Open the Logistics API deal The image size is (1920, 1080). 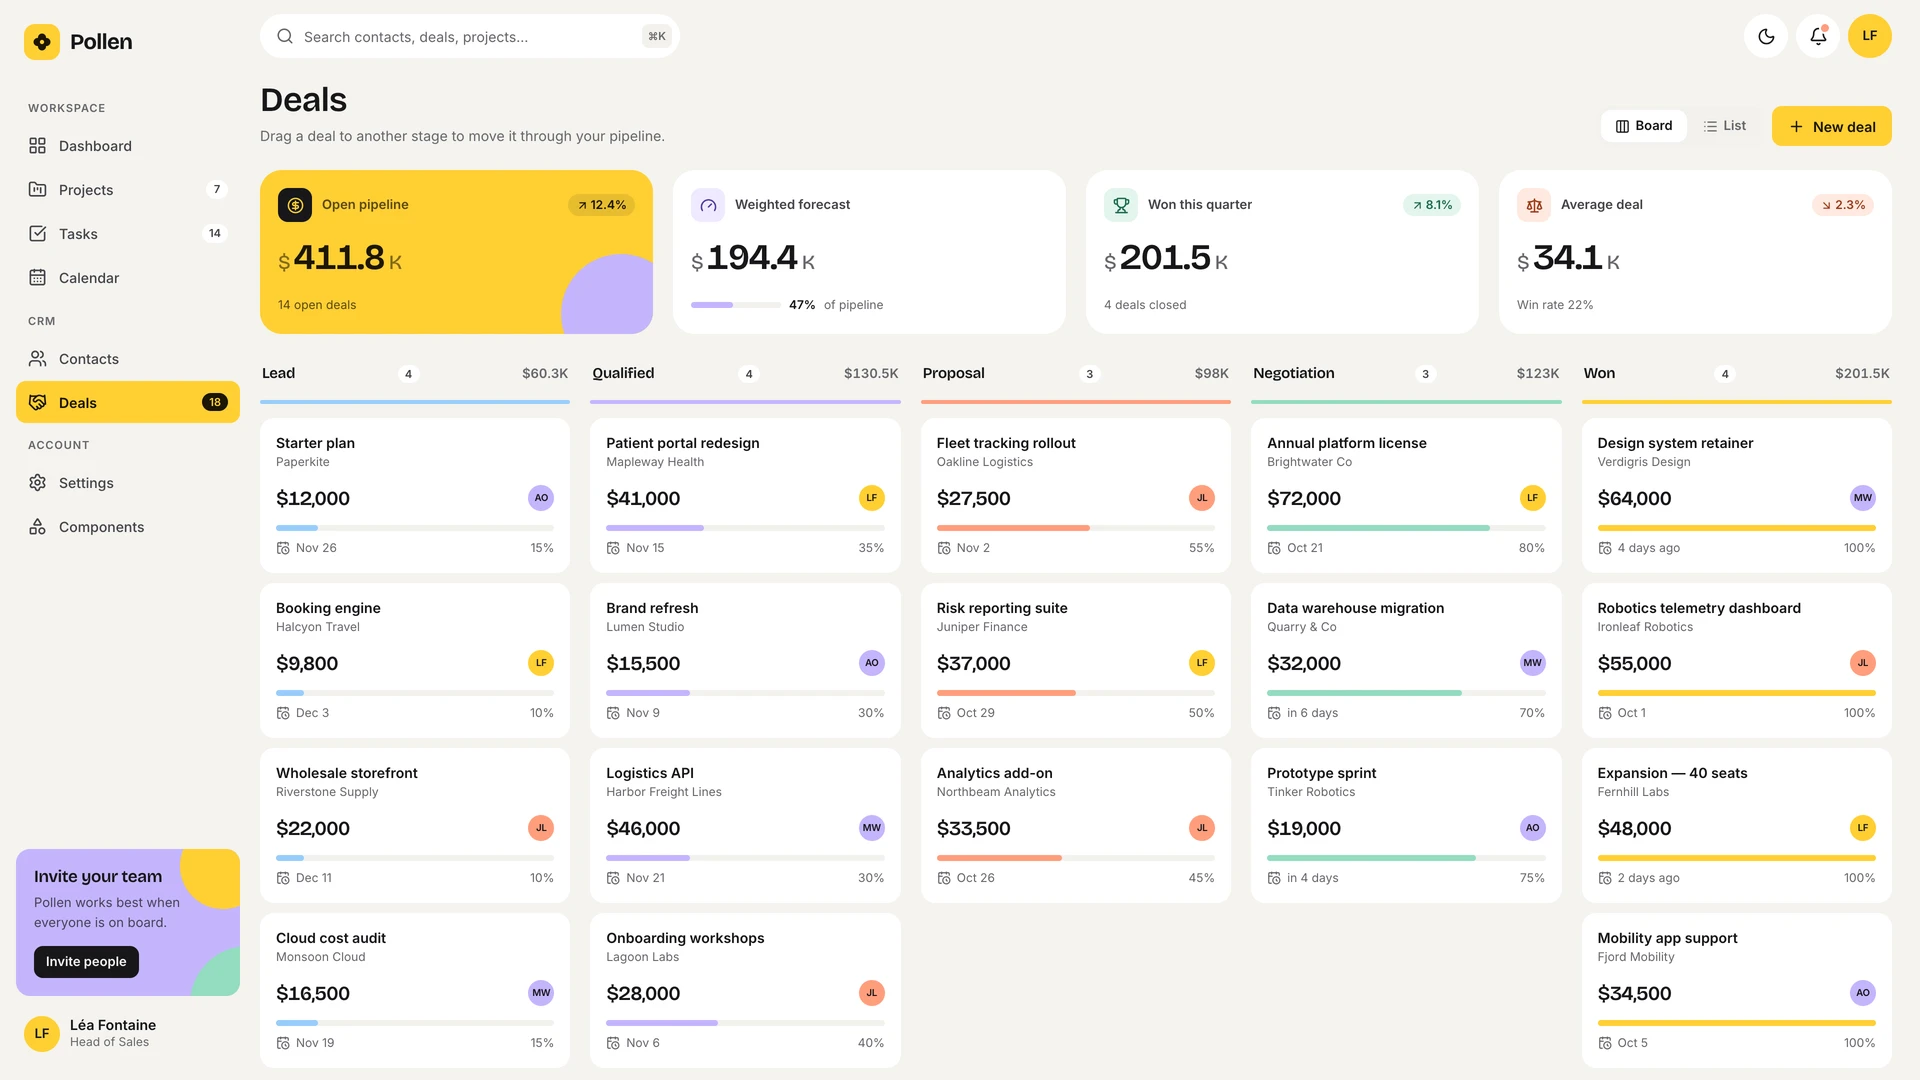click(x=745, y=825)
